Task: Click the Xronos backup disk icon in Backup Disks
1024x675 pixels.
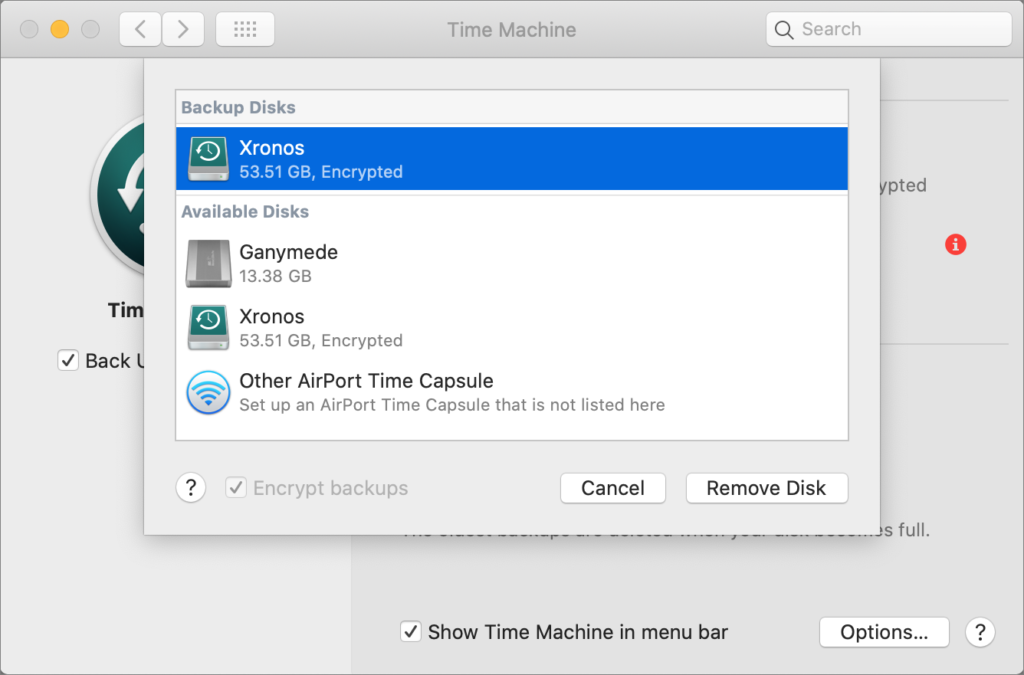Action: point(208,159)
